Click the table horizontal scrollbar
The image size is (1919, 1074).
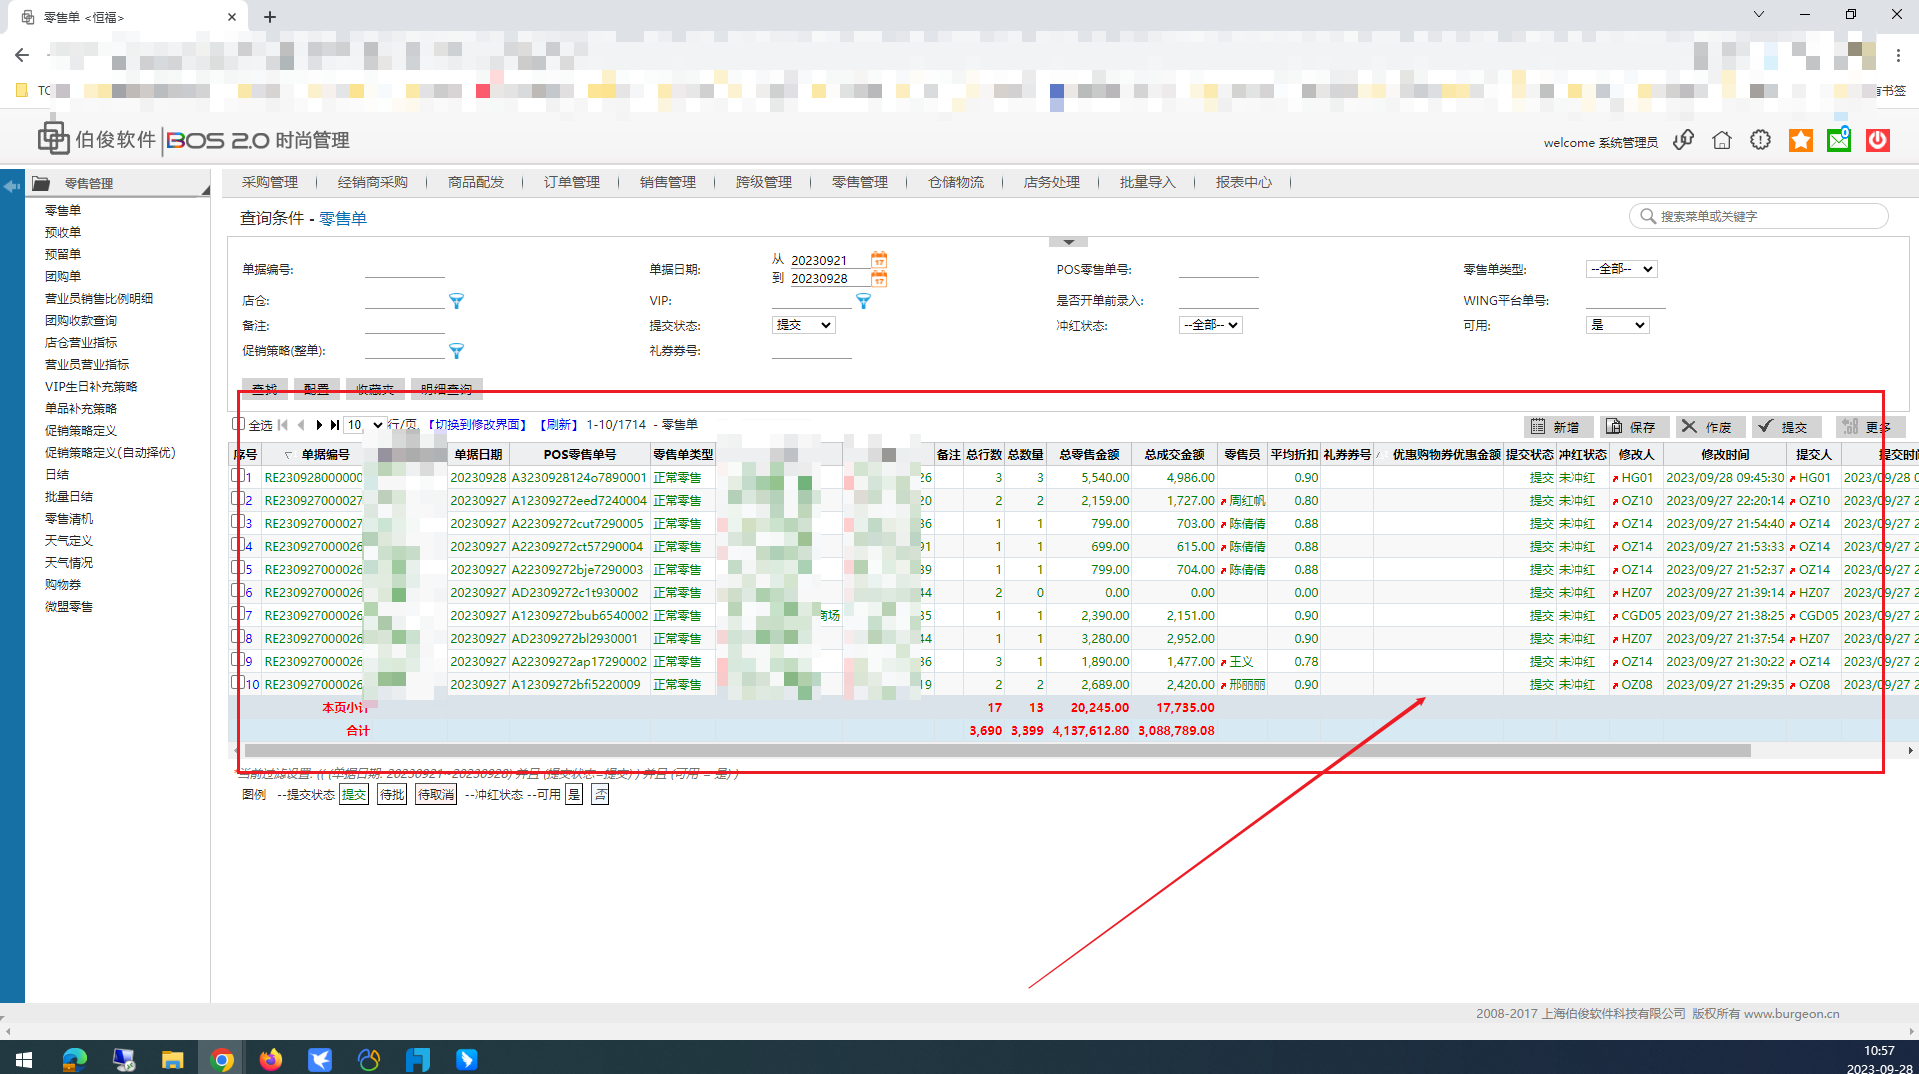(x=997, y=750)
